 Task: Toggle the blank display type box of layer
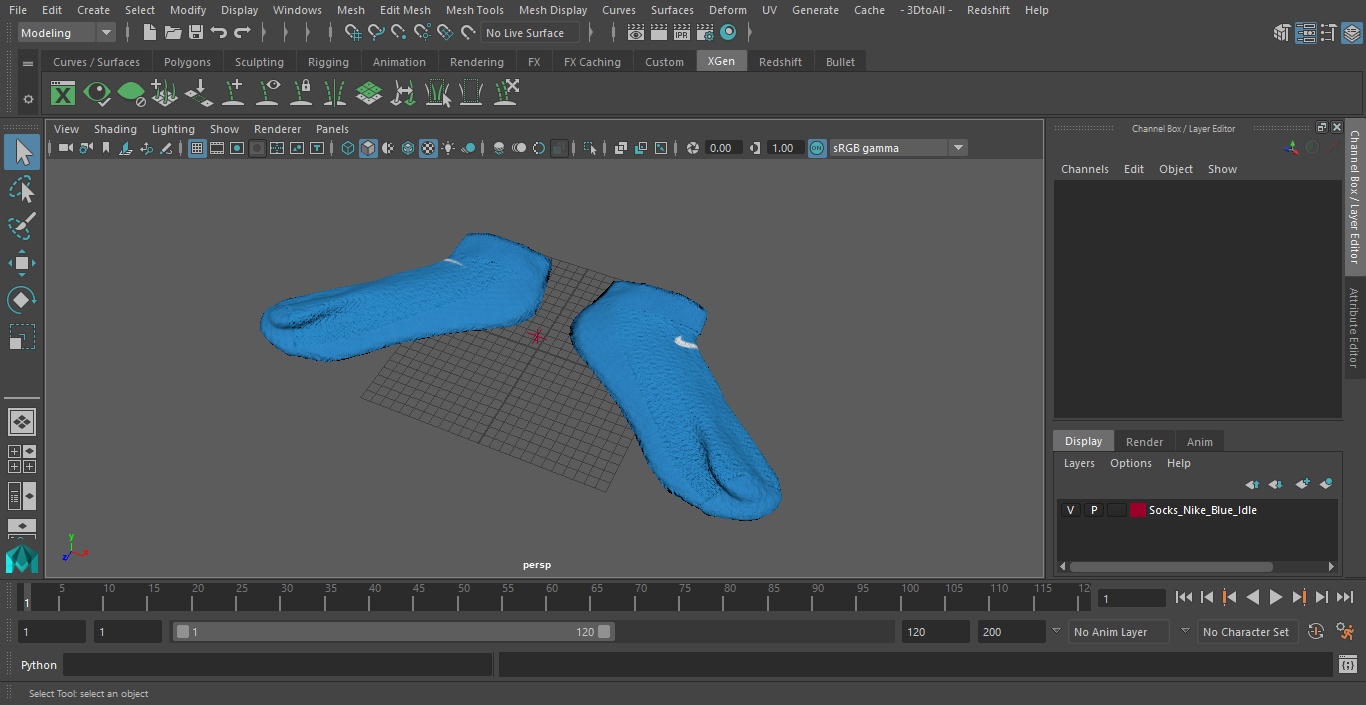(1116, 510)
